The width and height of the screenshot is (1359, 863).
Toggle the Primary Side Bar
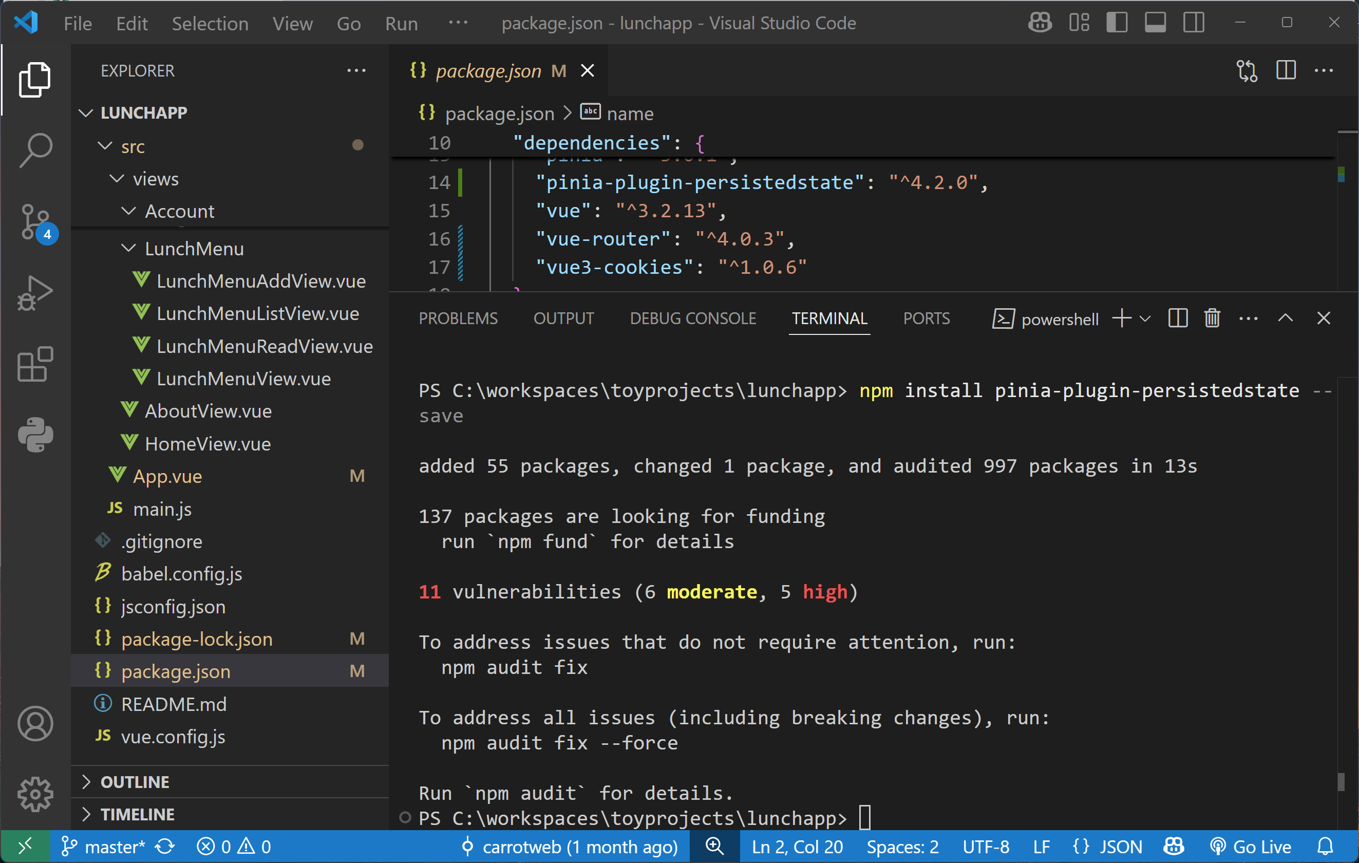pyautogui.click(x=1117, y=22)
